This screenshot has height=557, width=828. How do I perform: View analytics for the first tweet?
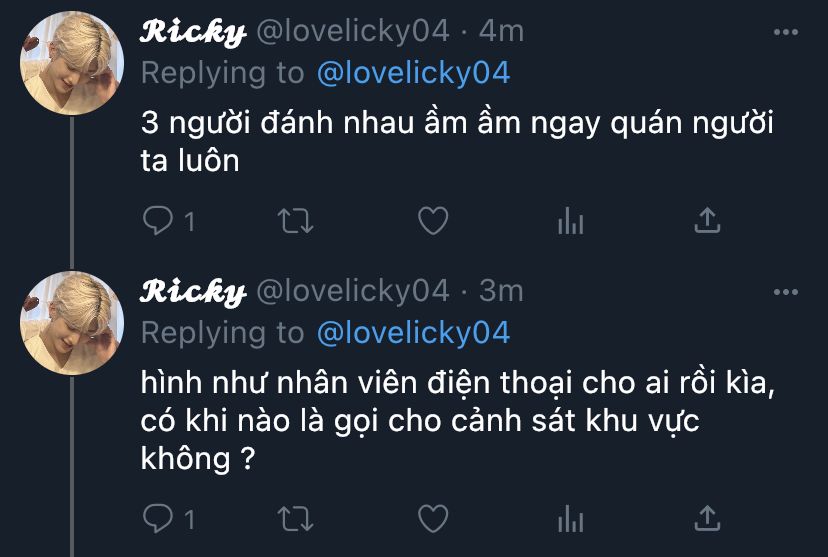[571, 221]
